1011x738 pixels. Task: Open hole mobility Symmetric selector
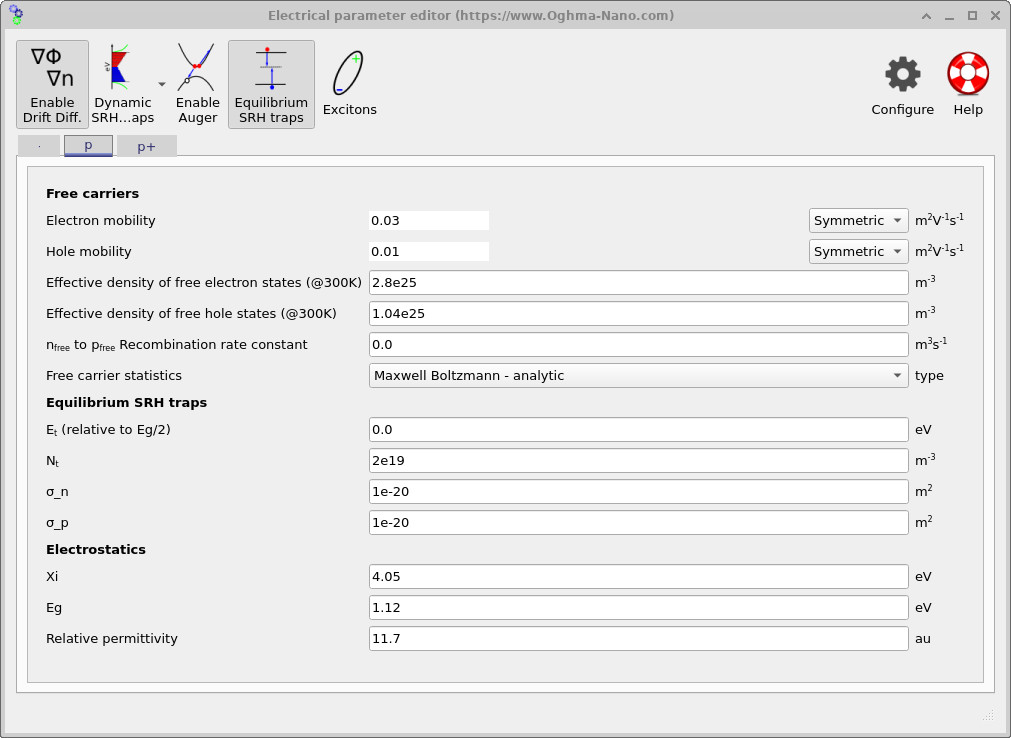[x=858, y=251]
